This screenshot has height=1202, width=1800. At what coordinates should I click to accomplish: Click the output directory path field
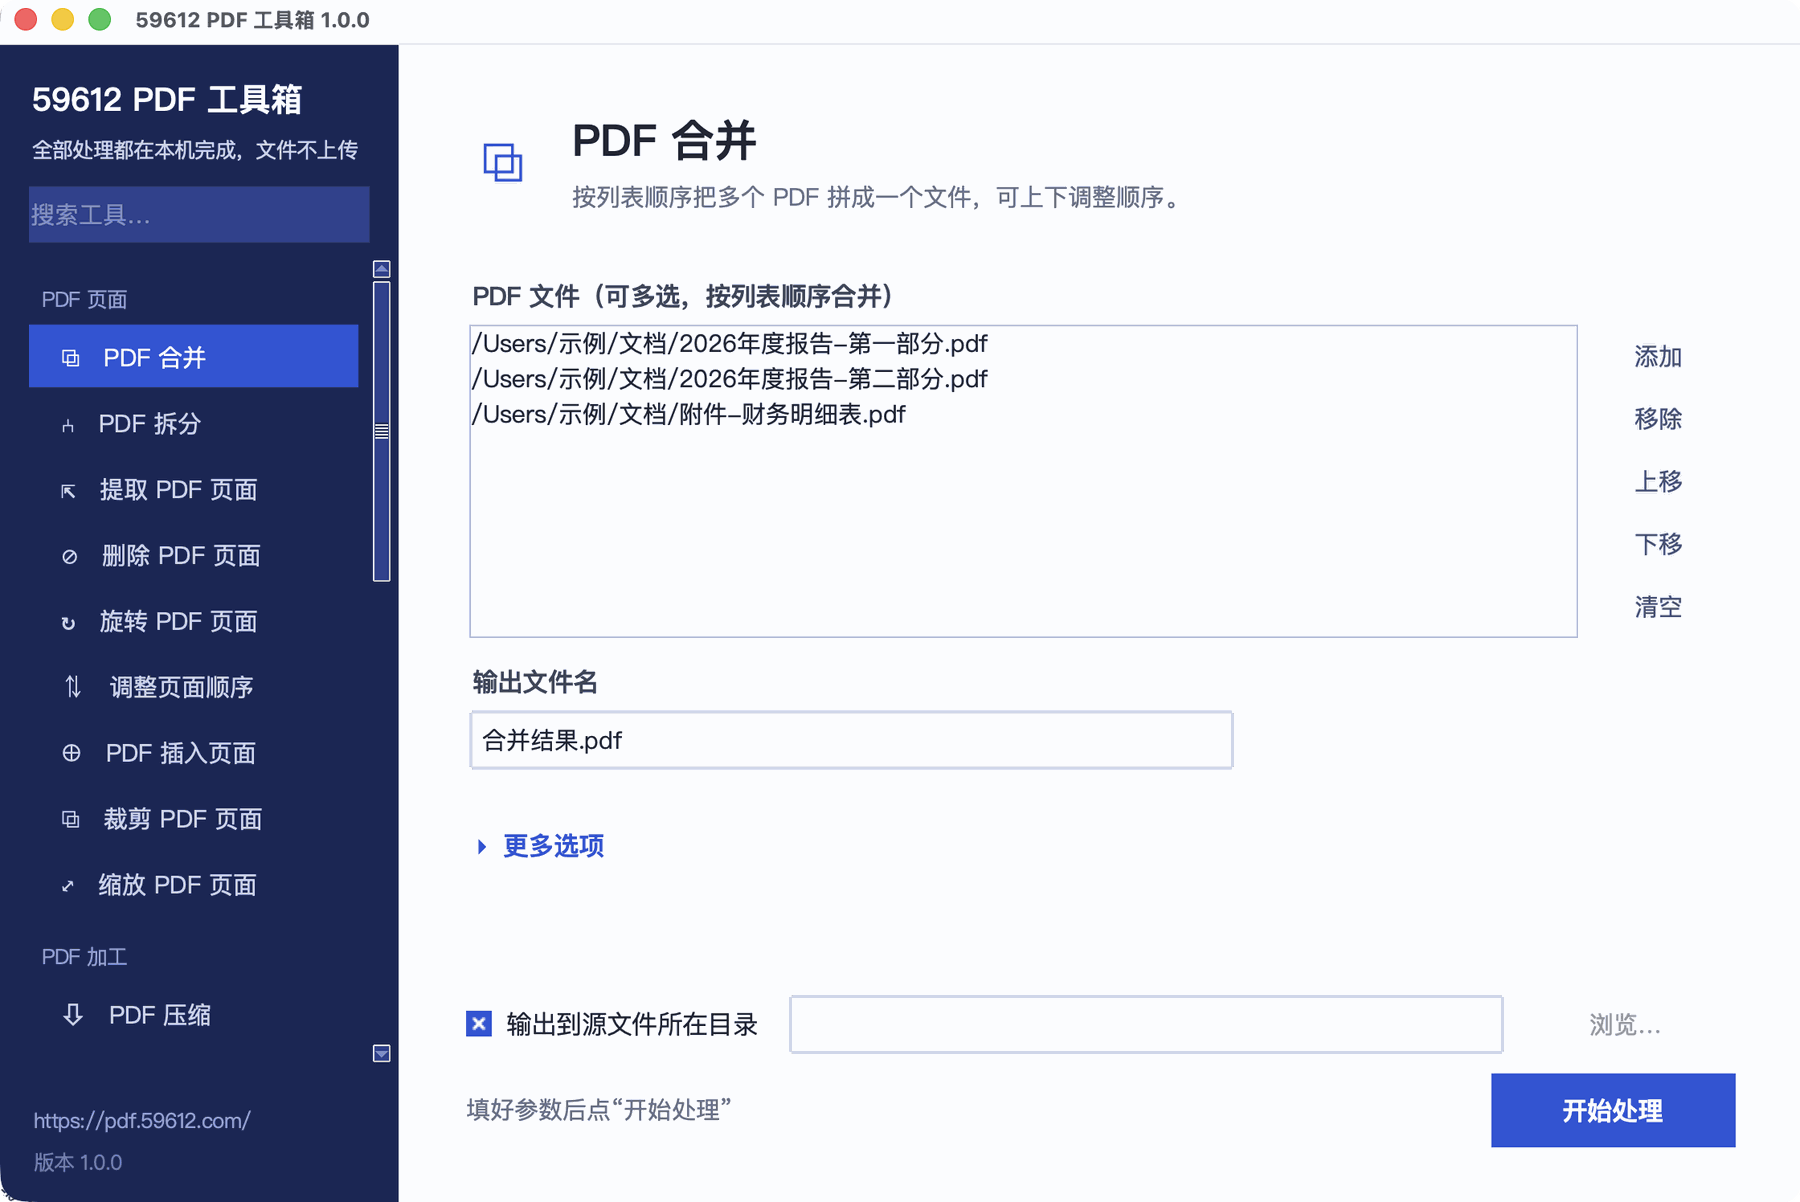point(1146,1024)
